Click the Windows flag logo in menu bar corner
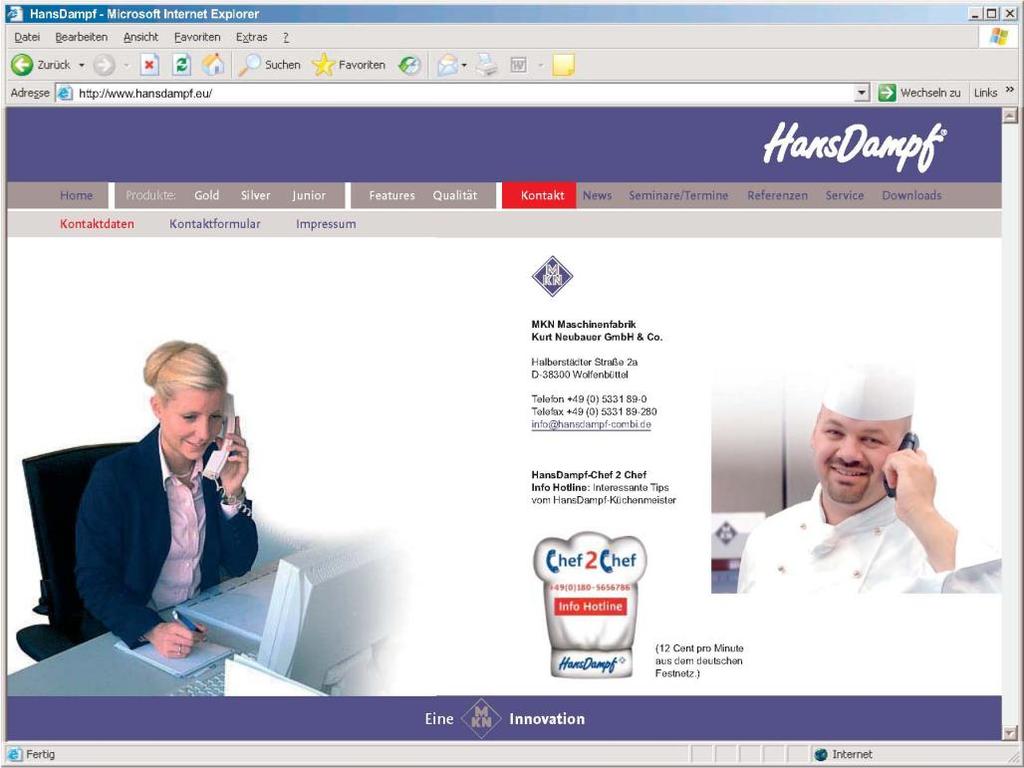Screen dimensions: 1024x768 [x=999, y=37]
